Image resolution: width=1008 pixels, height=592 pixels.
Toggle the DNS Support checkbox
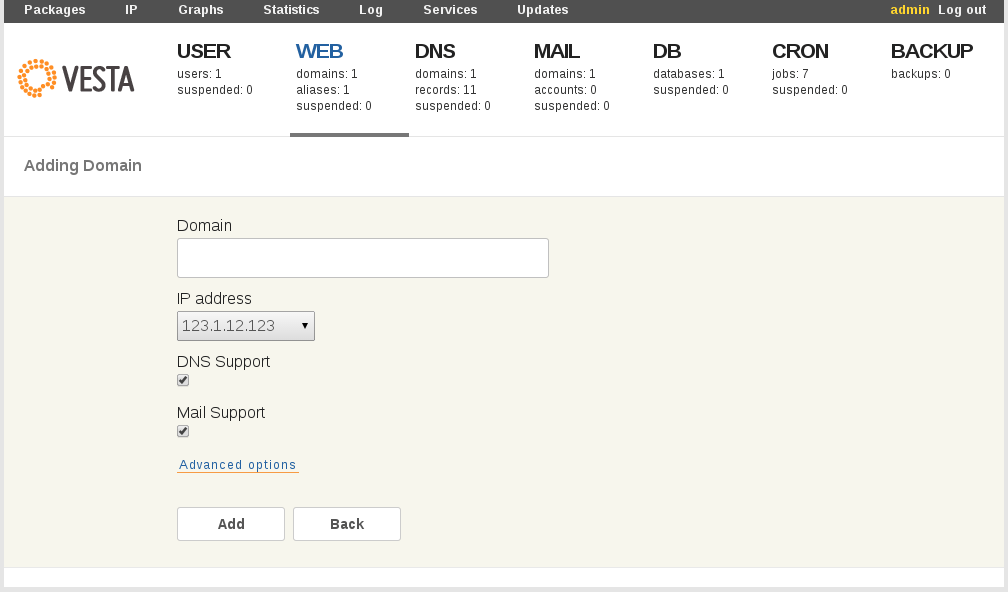coord(183,380)
